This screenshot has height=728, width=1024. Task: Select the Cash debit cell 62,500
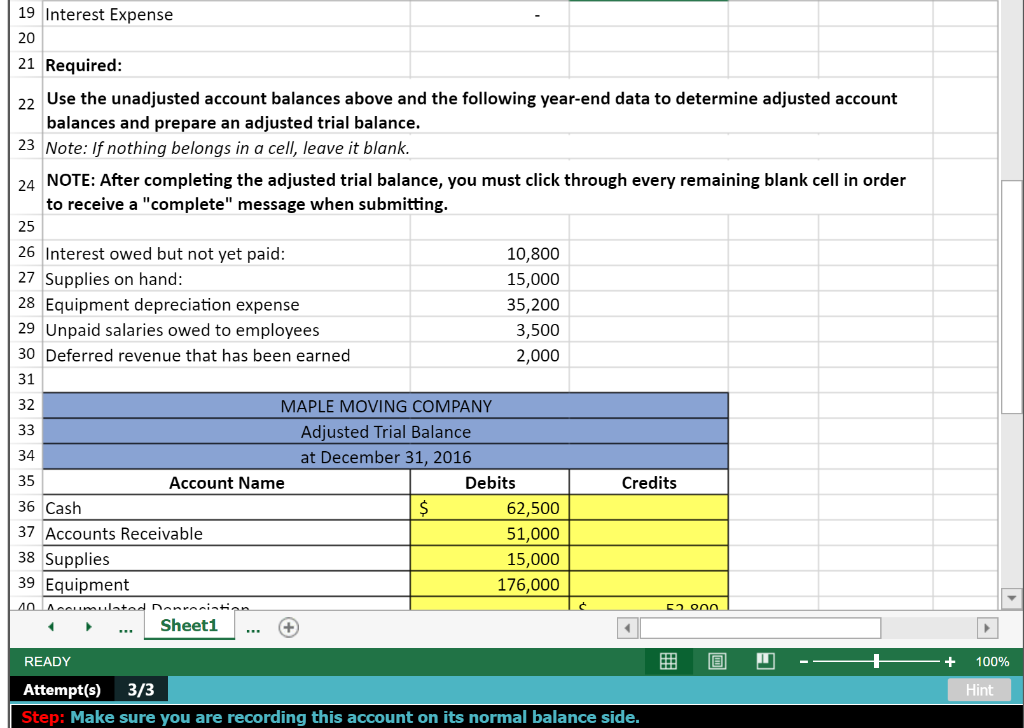(490, 508)
